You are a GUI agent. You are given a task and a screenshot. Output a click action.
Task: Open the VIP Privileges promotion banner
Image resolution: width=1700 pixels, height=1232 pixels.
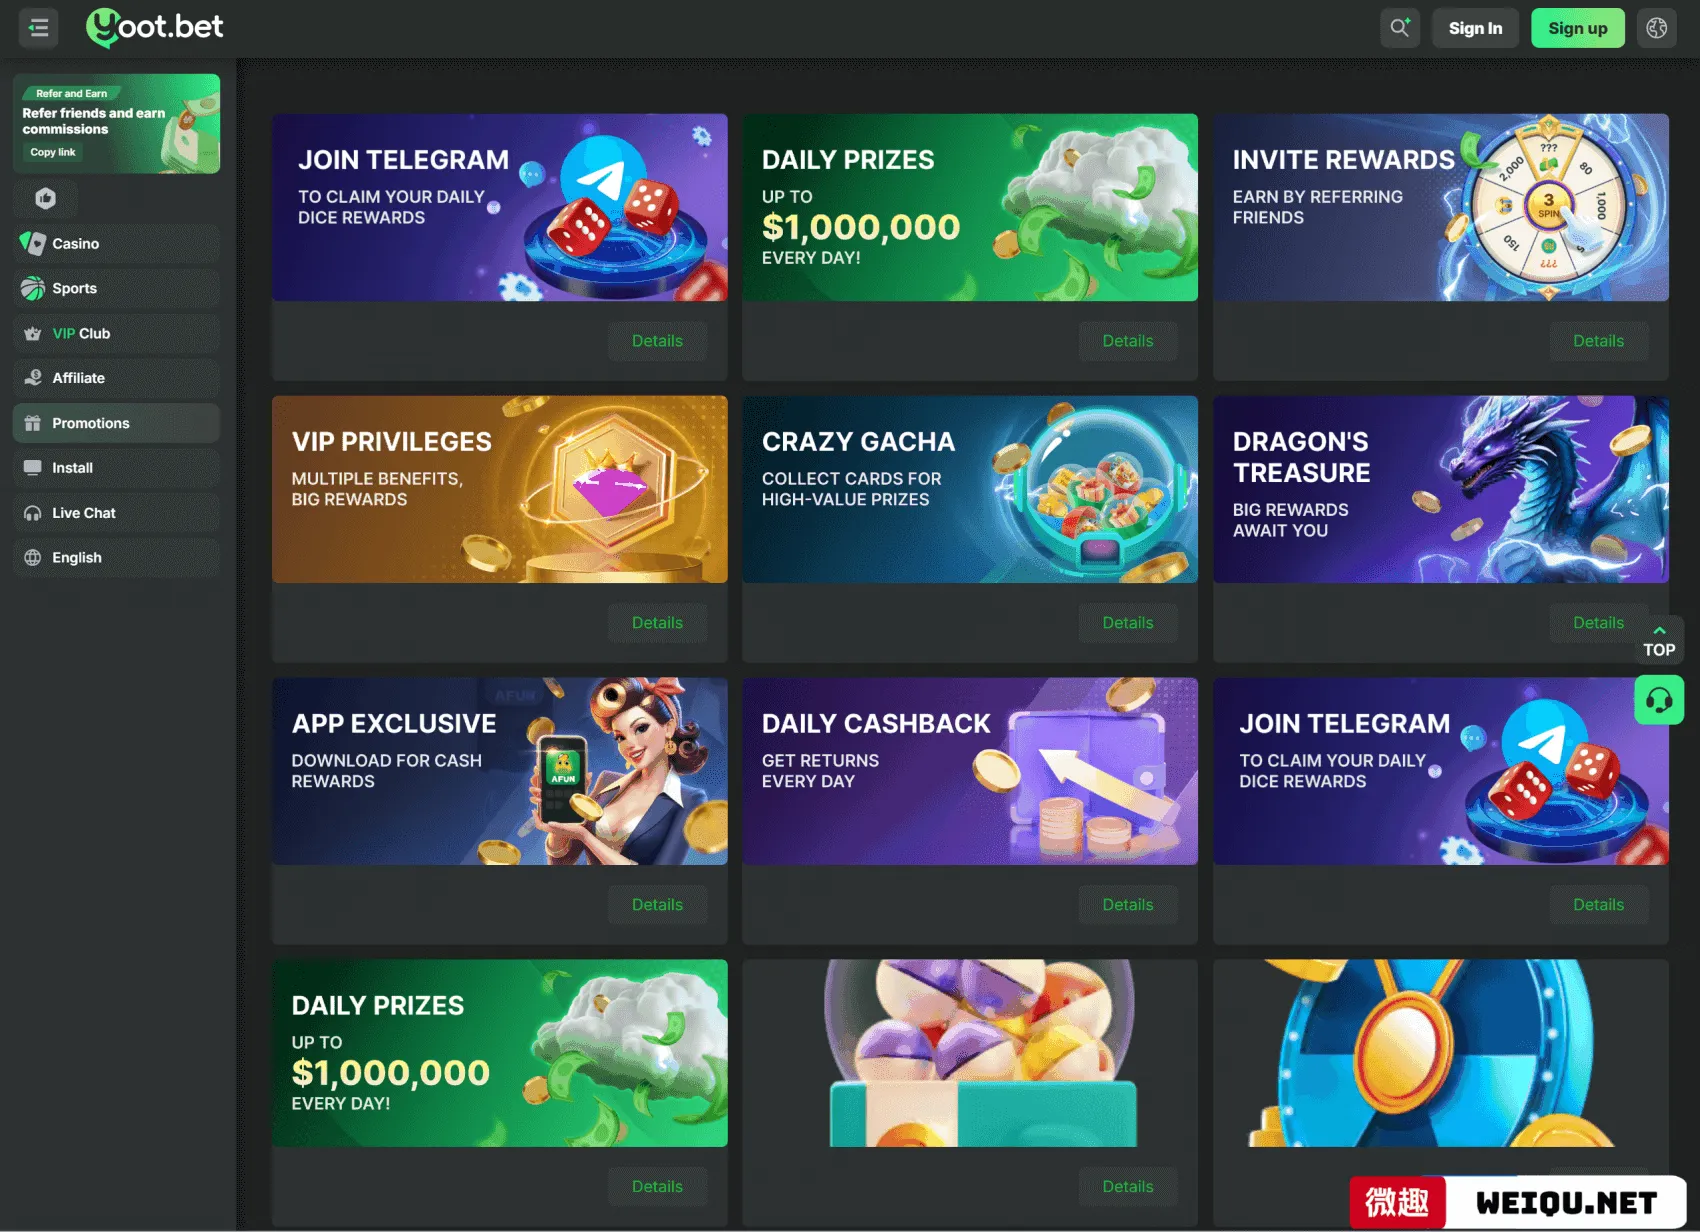(x=500, y=489)
